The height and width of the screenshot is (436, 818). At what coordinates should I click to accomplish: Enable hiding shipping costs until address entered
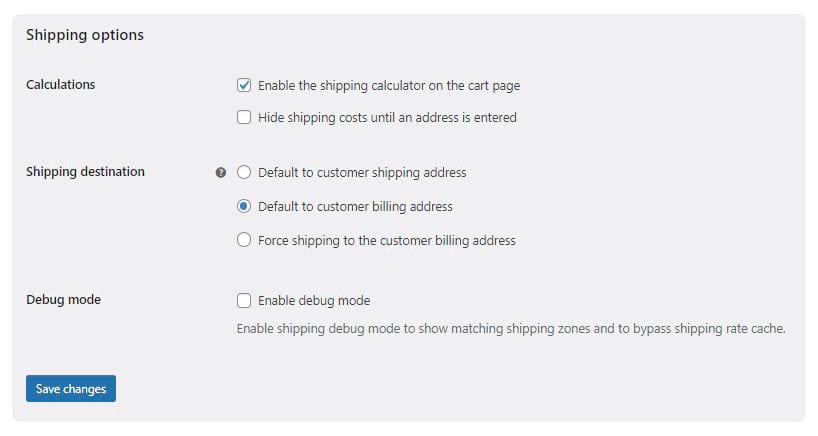tap(244, 117)
